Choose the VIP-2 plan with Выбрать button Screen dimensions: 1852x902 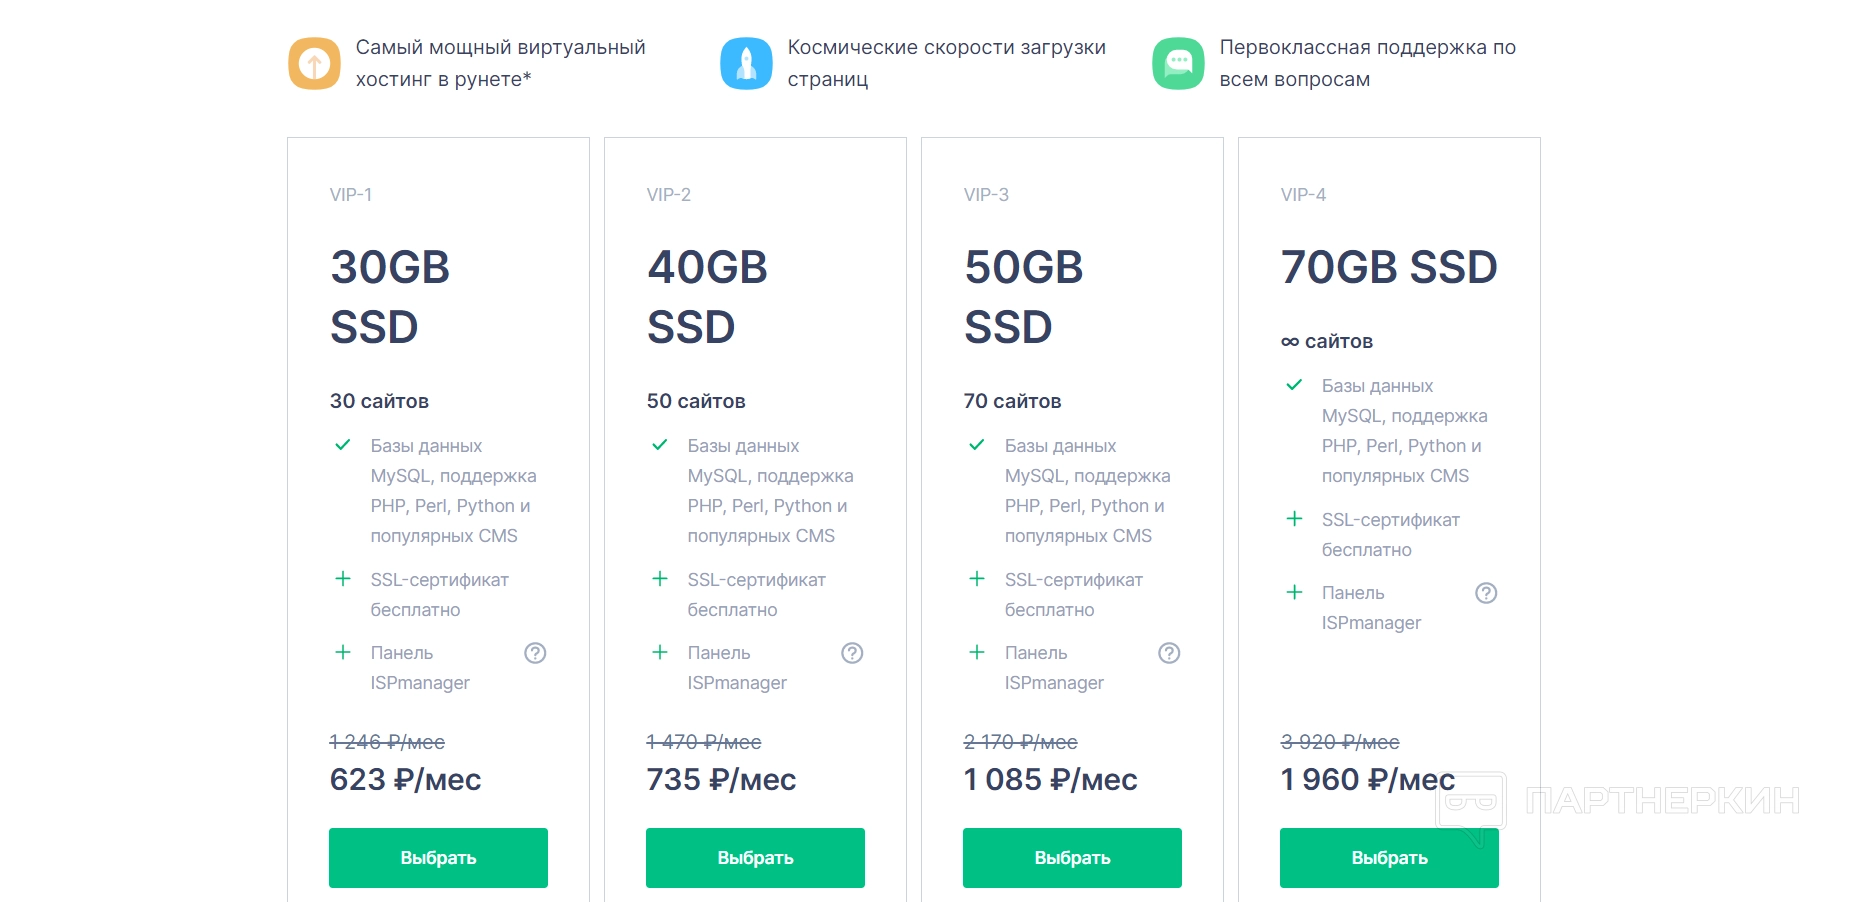[x=755, y=857]
